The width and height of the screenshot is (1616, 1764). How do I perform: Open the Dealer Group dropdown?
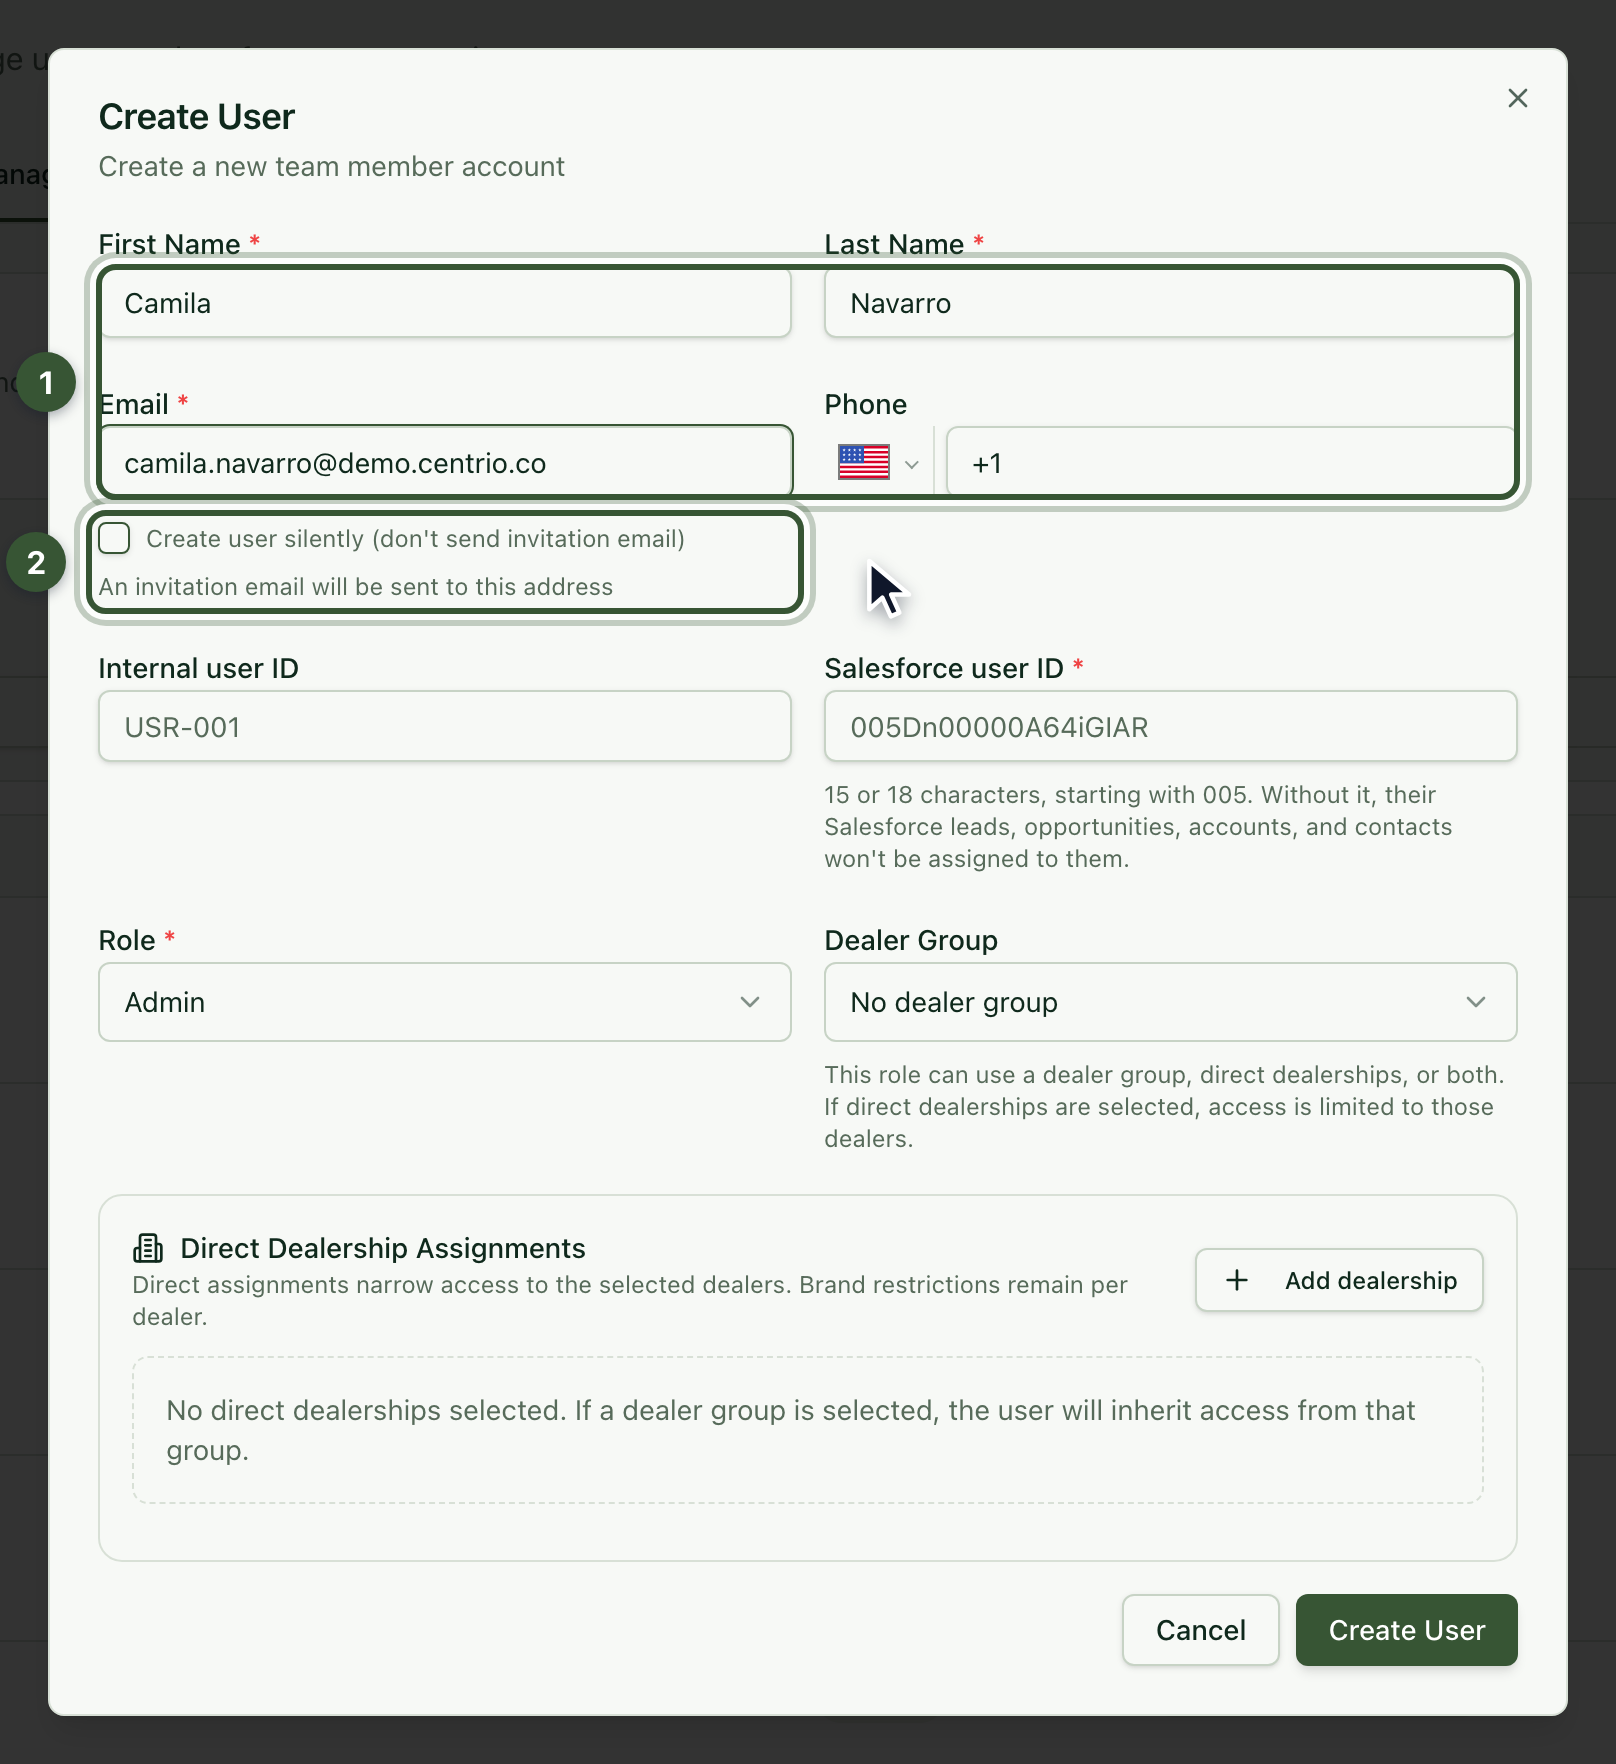click(x=1170, y=1002)
